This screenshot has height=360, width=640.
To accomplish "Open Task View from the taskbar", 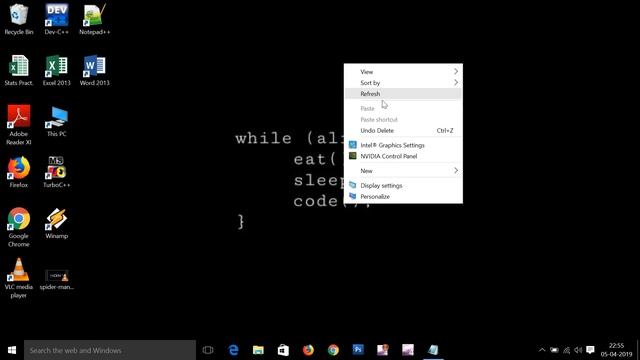I will click(x=208, y=350).
